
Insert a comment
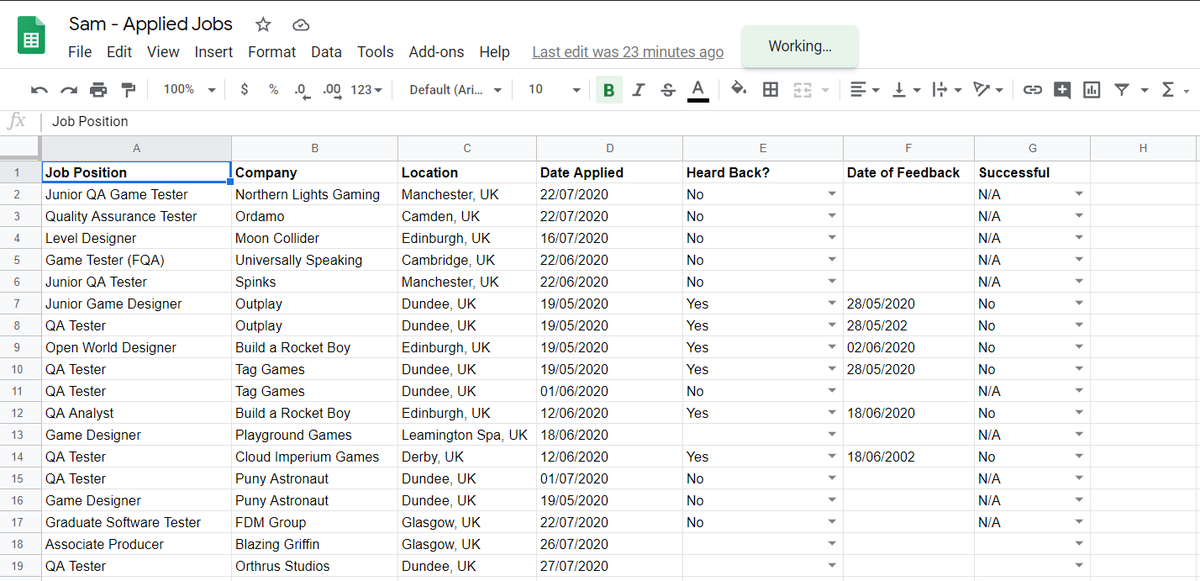[1062, 90]
